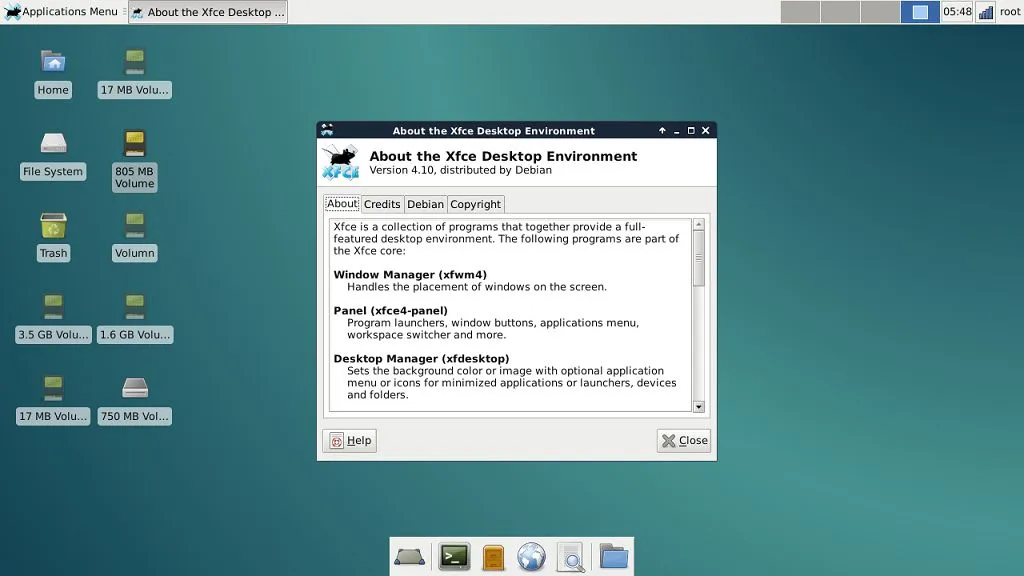Viewport: 1024px width, 576px height.
Task: Launch the Web Browser globe icon
Action: tap(531, 556)
